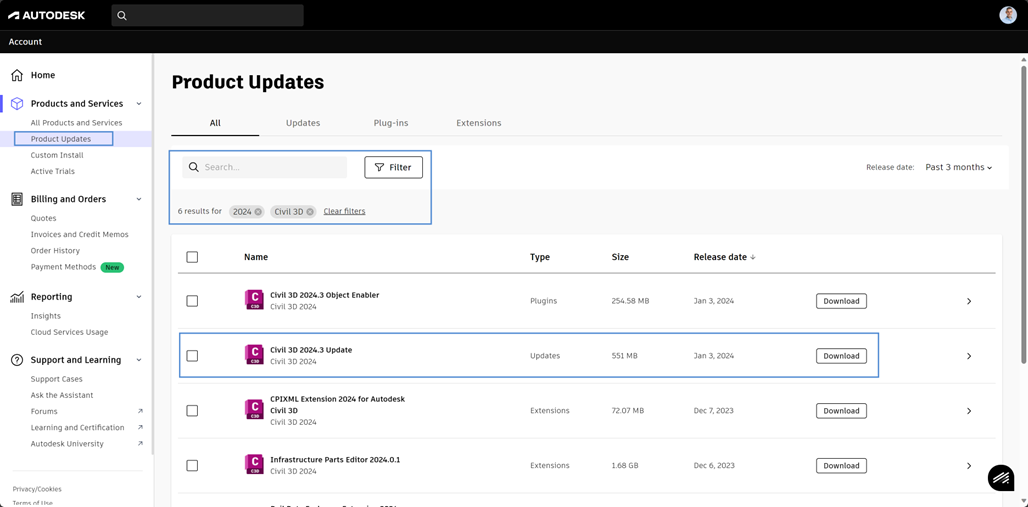Open Ask the Assistant
Viewport: 1028px width, 507px height.
pyautogui.click(x=62, y=395)
